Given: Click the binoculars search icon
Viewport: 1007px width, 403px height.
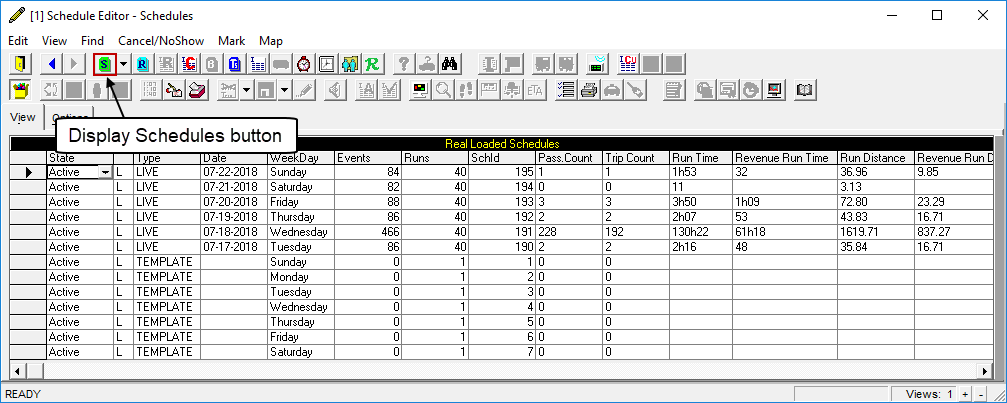Looking at the screenshot, I should tap(448, 64).
